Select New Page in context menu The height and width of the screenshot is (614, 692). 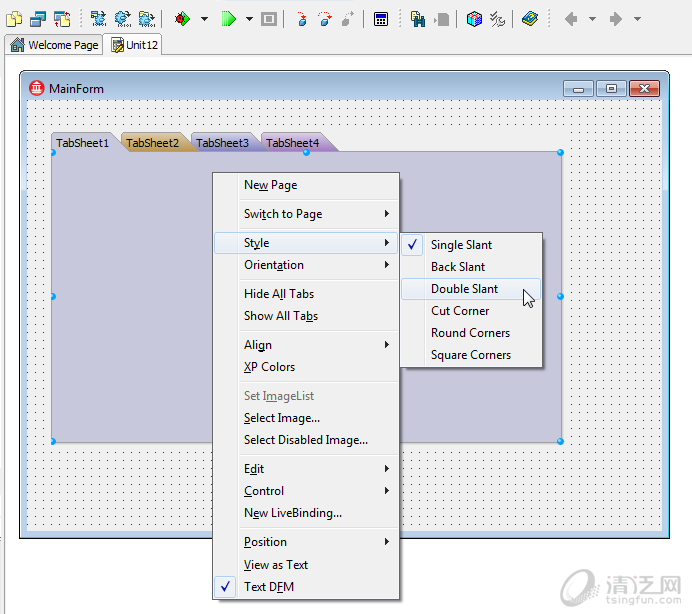pyautogui.click(x=270, y=185)
